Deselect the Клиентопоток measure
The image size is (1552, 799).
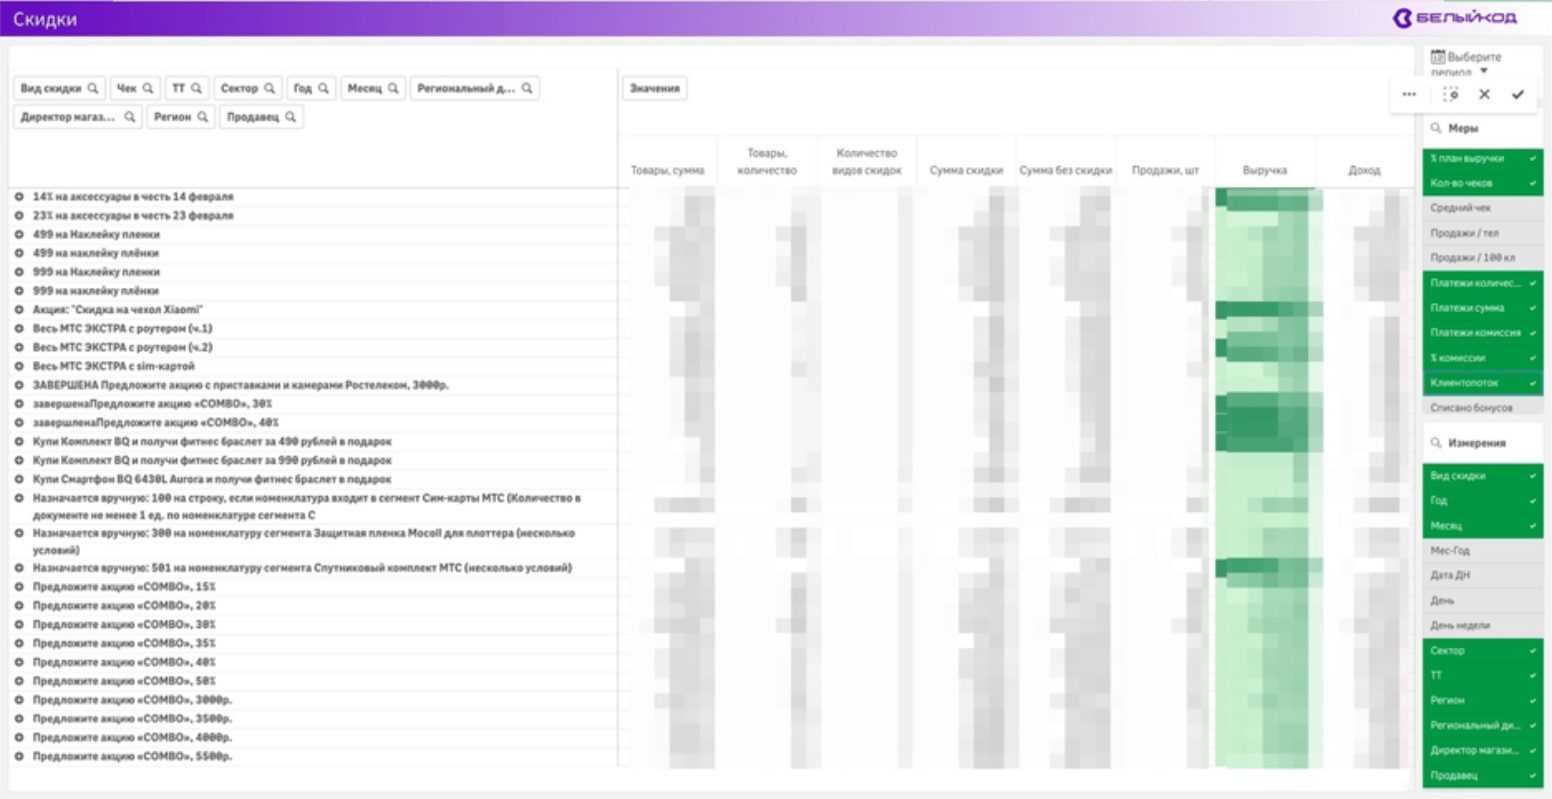[x=1483, y=383]
